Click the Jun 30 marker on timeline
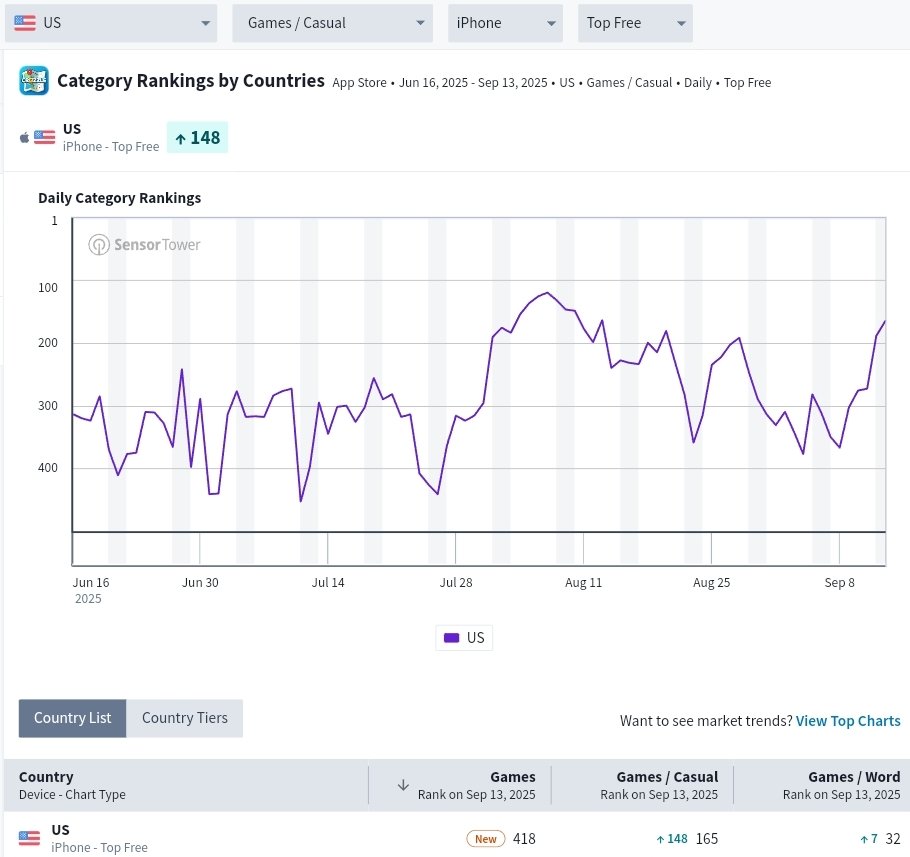Screen dimensions: 910x857 click(x=200, y=583)
